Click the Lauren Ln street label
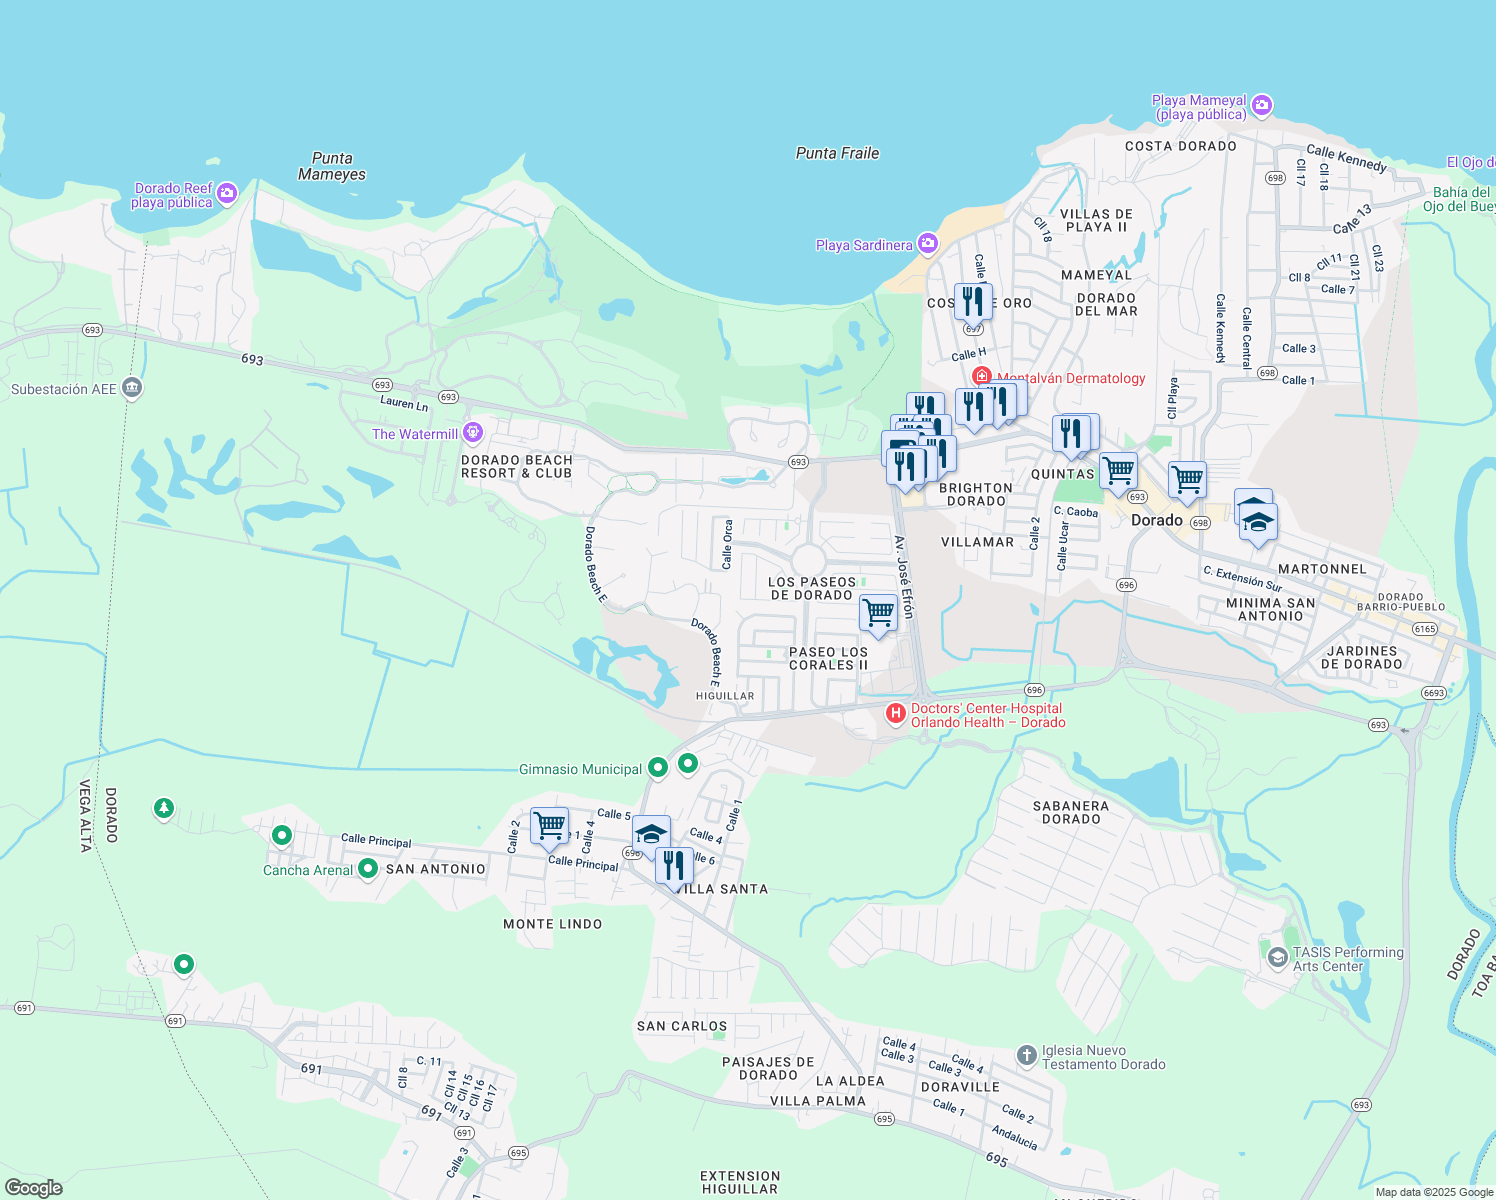This screenshot has width=1496, height=1200. click(x=404, y=403)
